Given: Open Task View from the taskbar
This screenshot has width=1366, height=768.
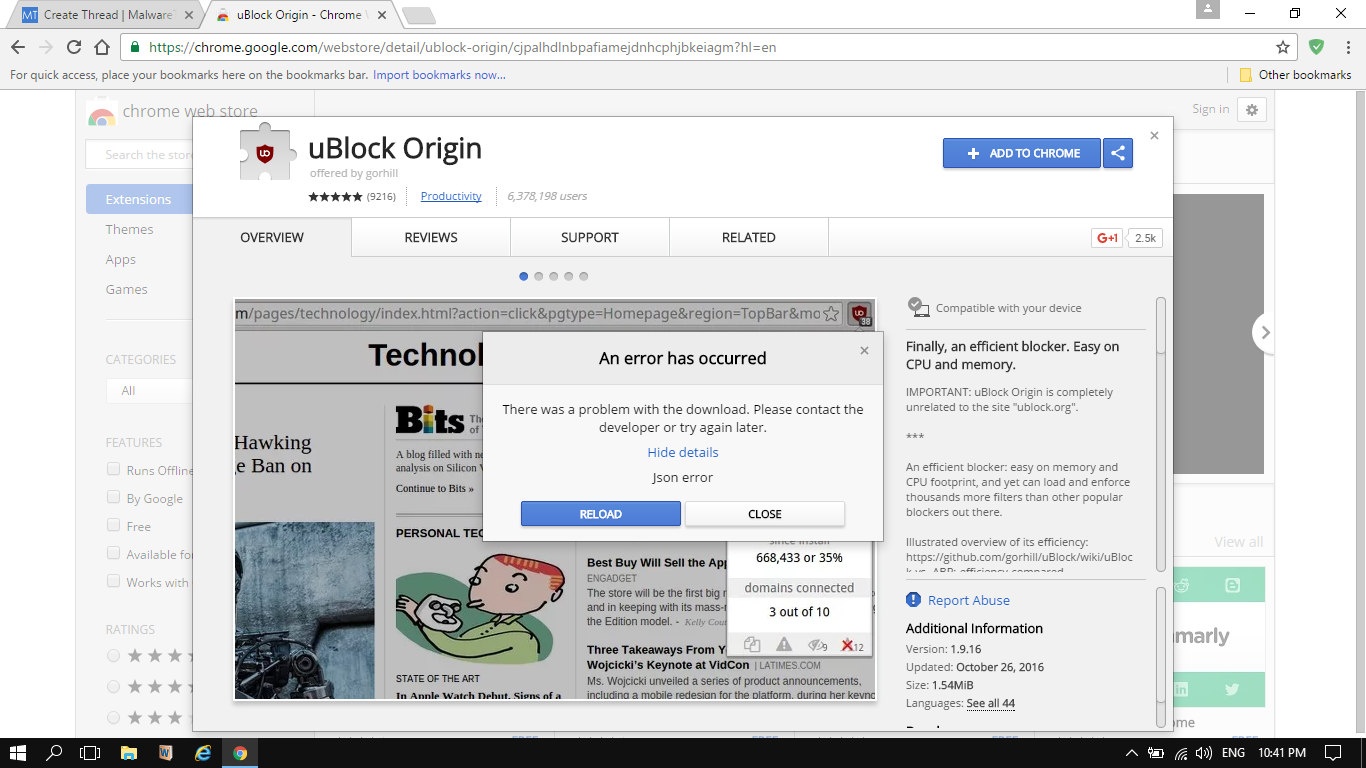Looking at the screenshot, I should (90, 753).
